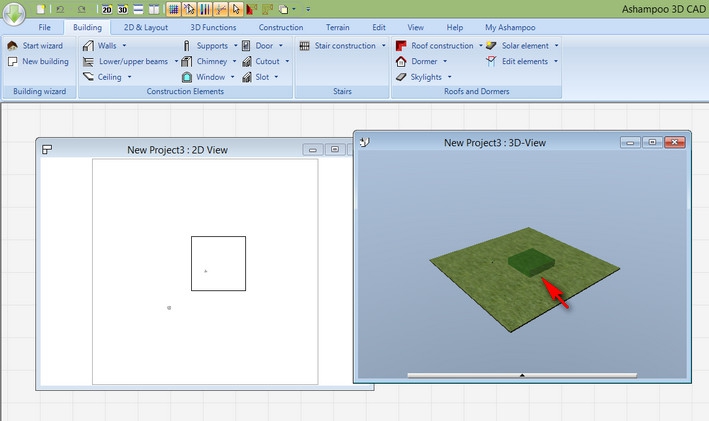Select the Supports tool icon

[187, 46]
